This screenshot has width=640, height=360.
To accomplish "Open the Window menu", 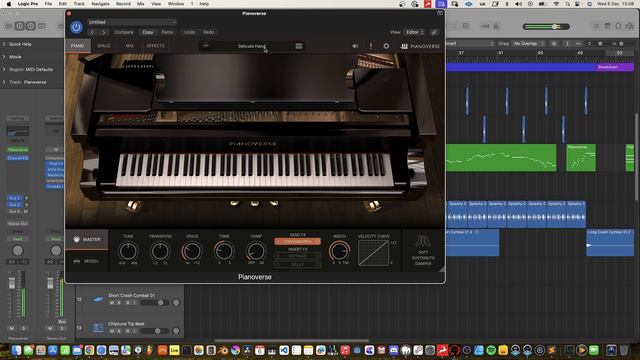I will pyautogui.click(x=176, y=4).
